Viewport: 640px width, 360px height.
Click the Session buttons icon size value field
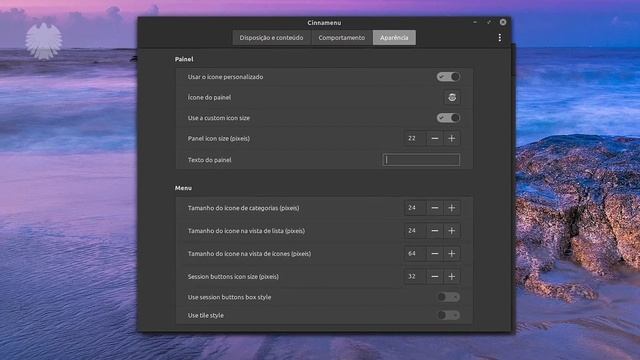[415, 276]
